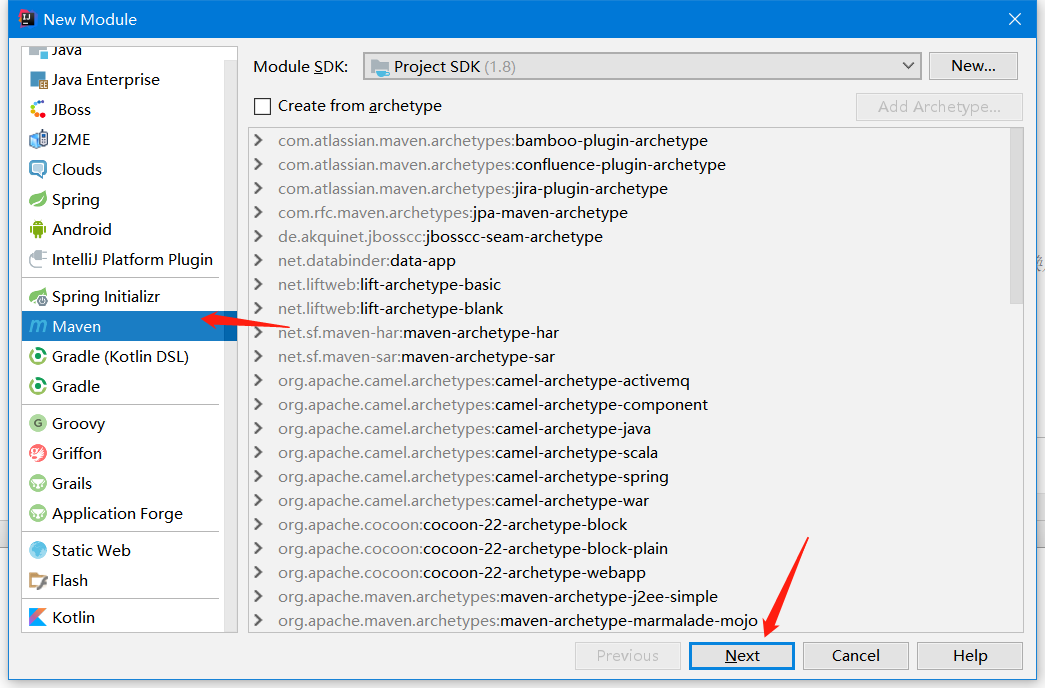
Task: Select camel-archetype-scala row
Action: coord(629,453)
